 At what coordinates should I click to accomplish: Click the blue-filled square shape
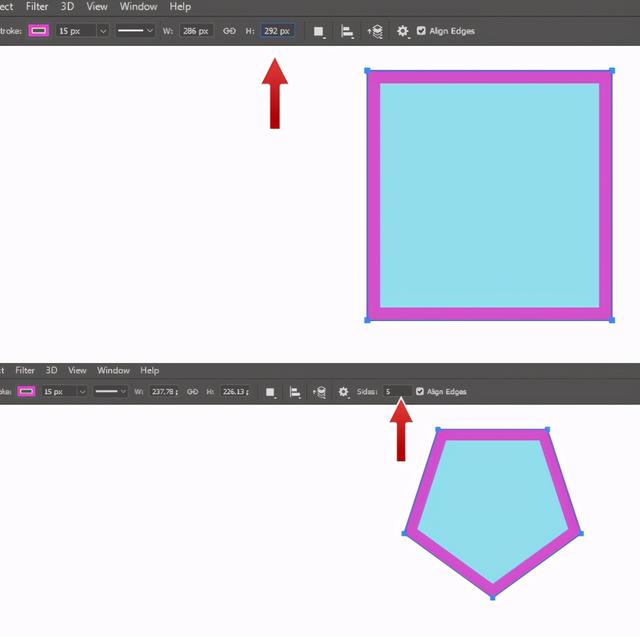pos(489,195)
